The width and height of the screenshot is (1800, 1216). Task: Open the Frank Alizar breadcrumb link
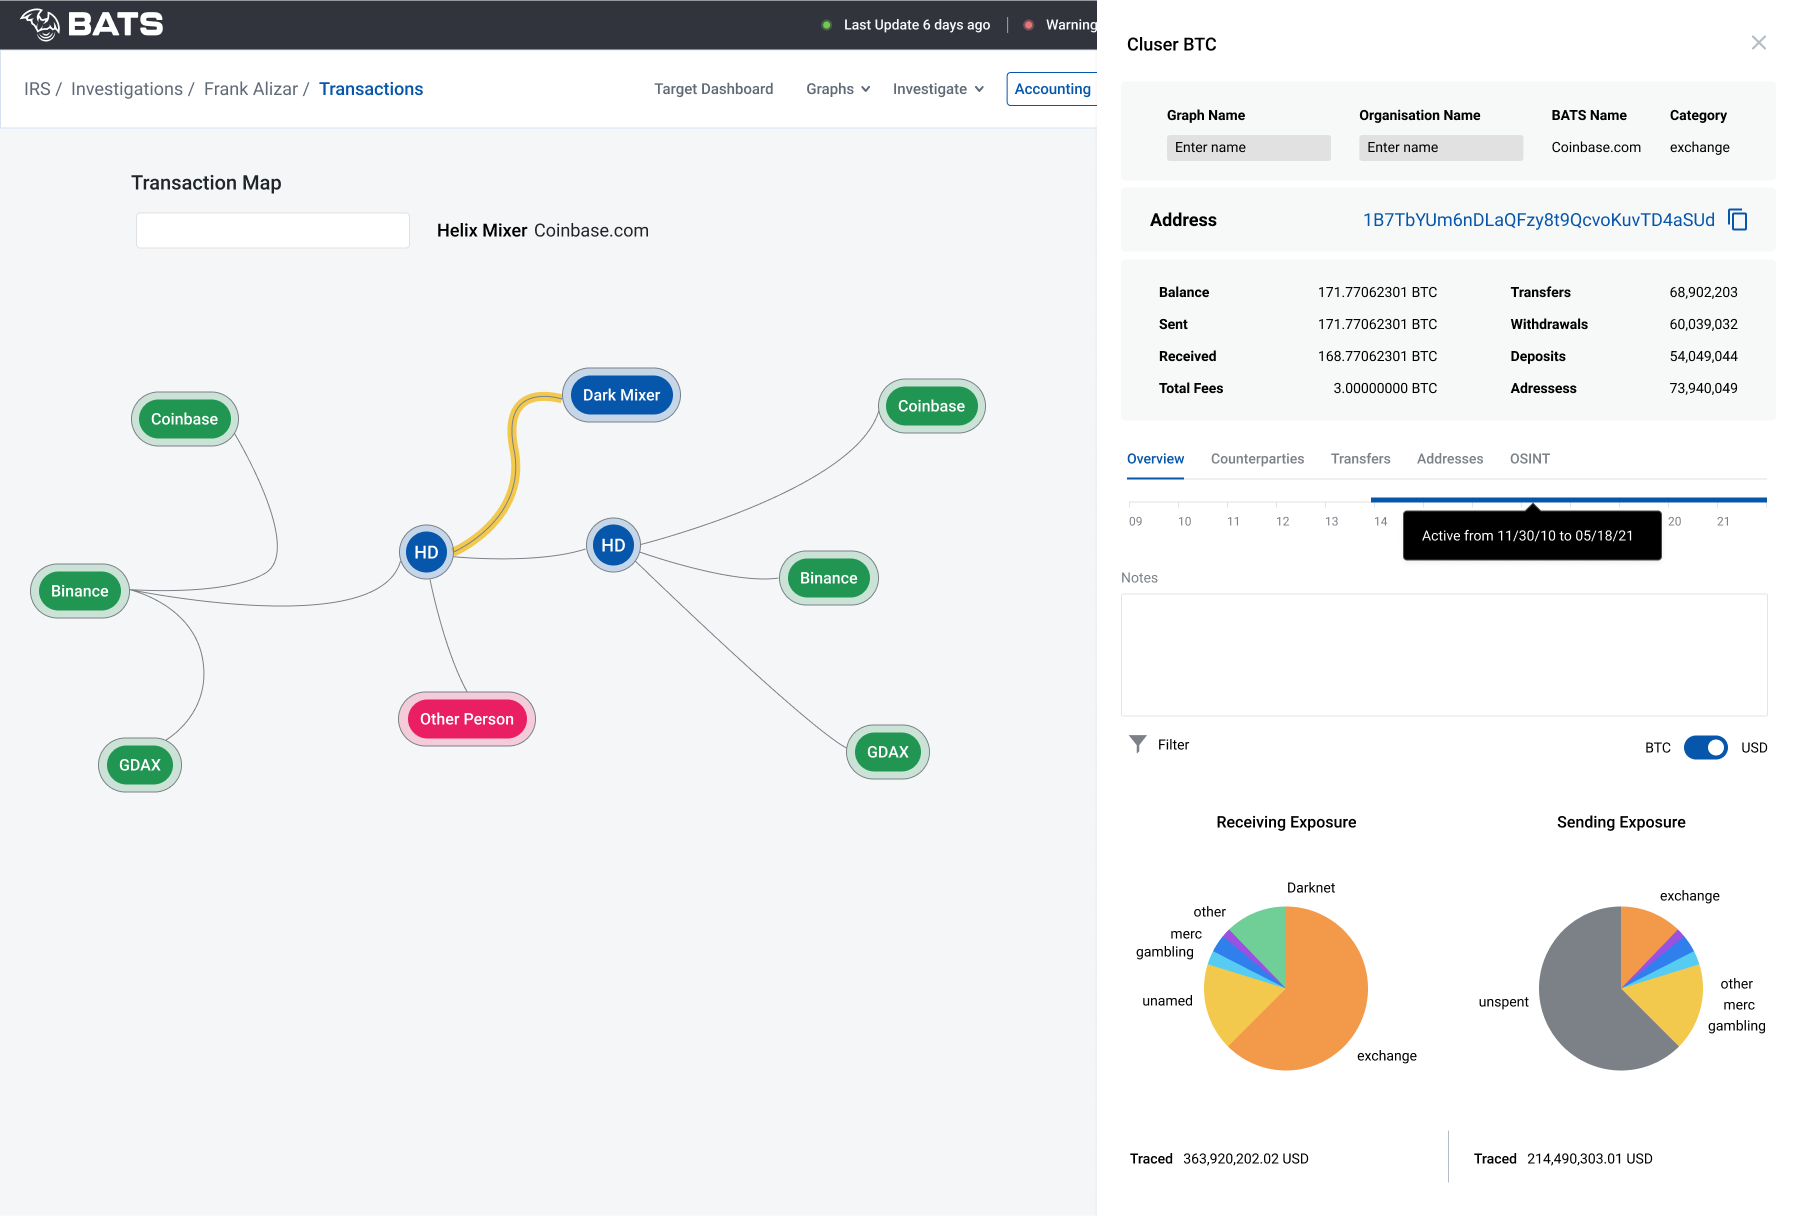point(250,89)
